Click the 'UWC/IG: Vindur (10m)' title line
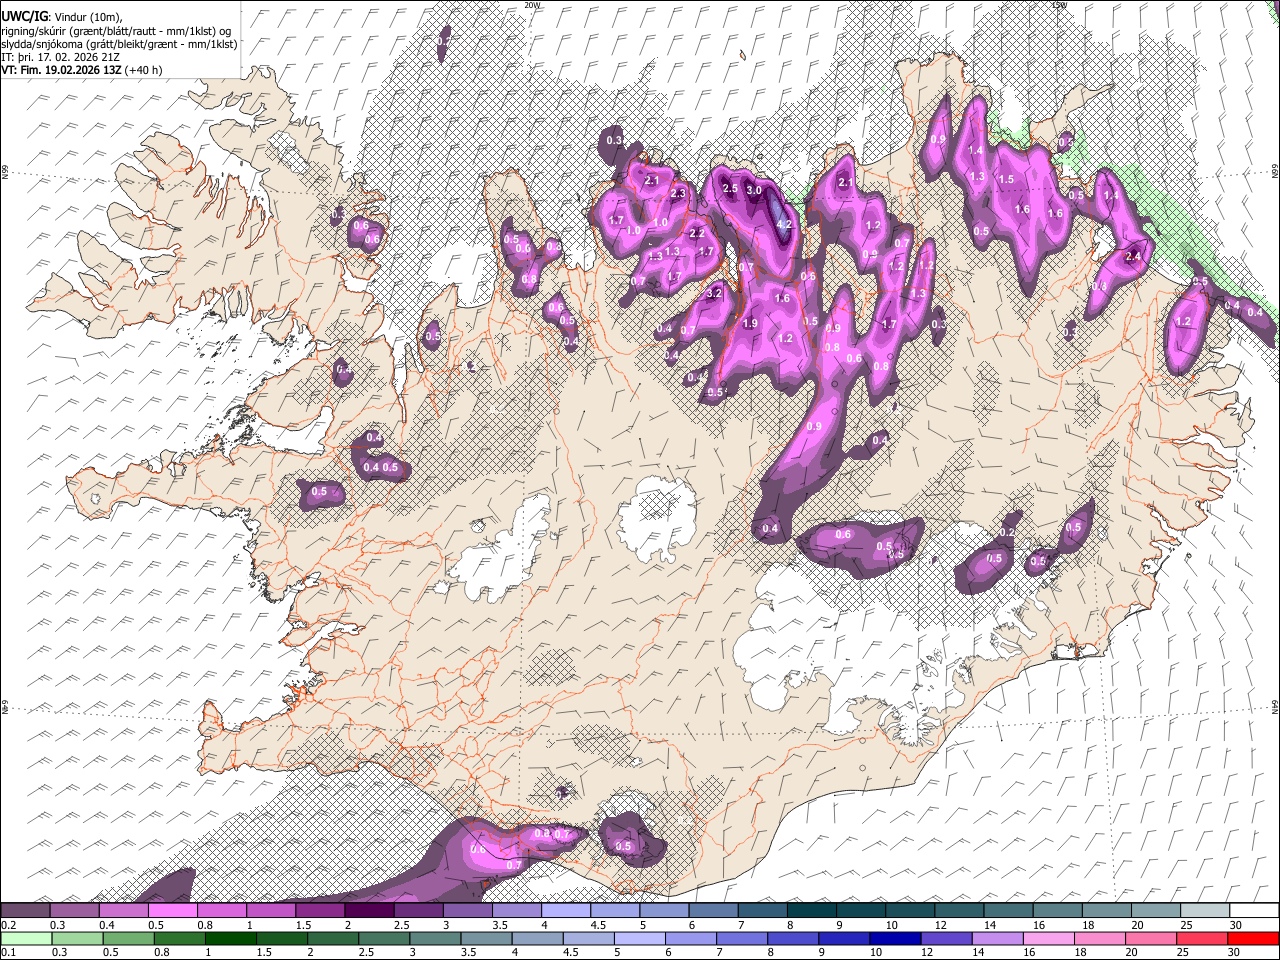1280x960 pixels. [x=61, y=17]
